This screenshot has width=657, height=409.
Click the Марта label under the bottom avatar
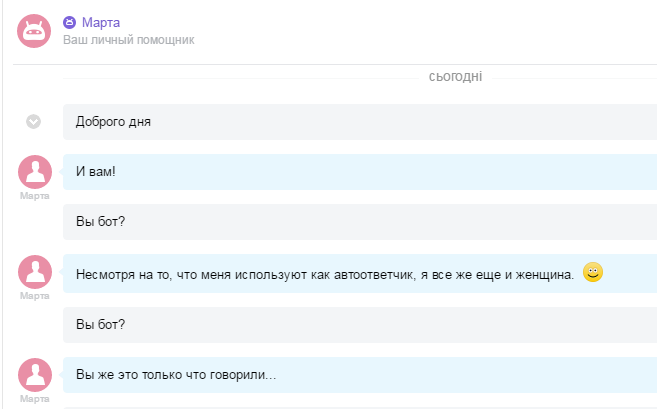point(35,398)
